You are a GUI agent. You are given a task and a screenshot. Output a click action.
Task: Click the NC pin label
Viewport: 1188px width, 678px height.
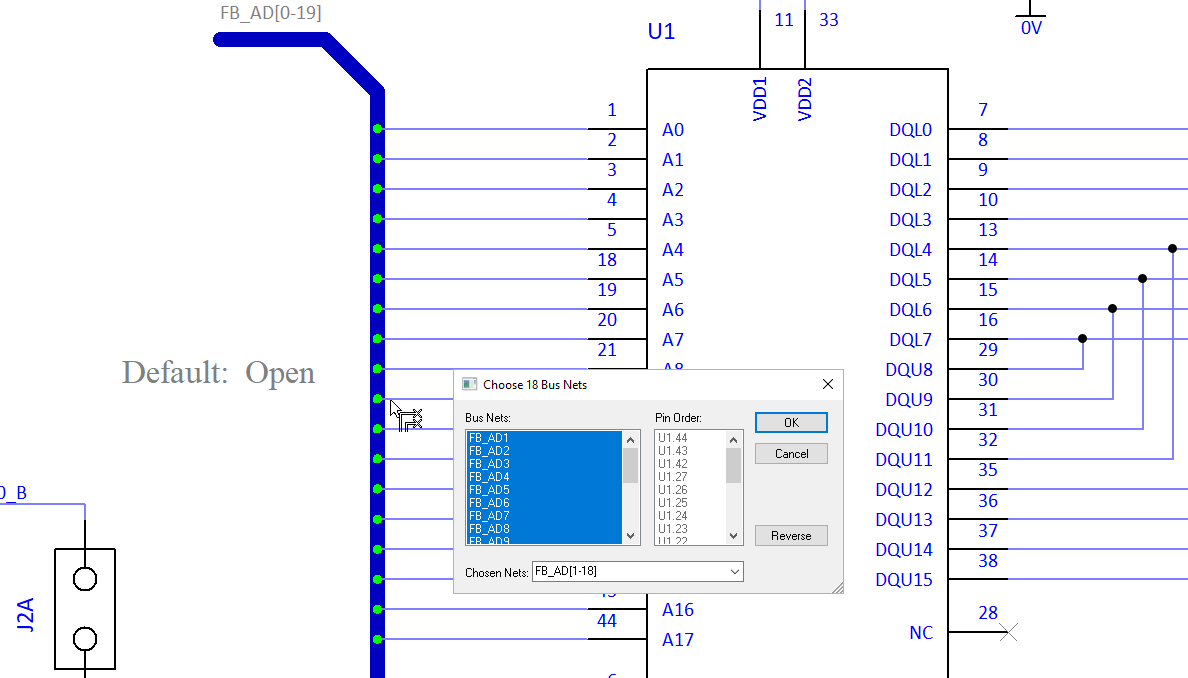(921, 633)
